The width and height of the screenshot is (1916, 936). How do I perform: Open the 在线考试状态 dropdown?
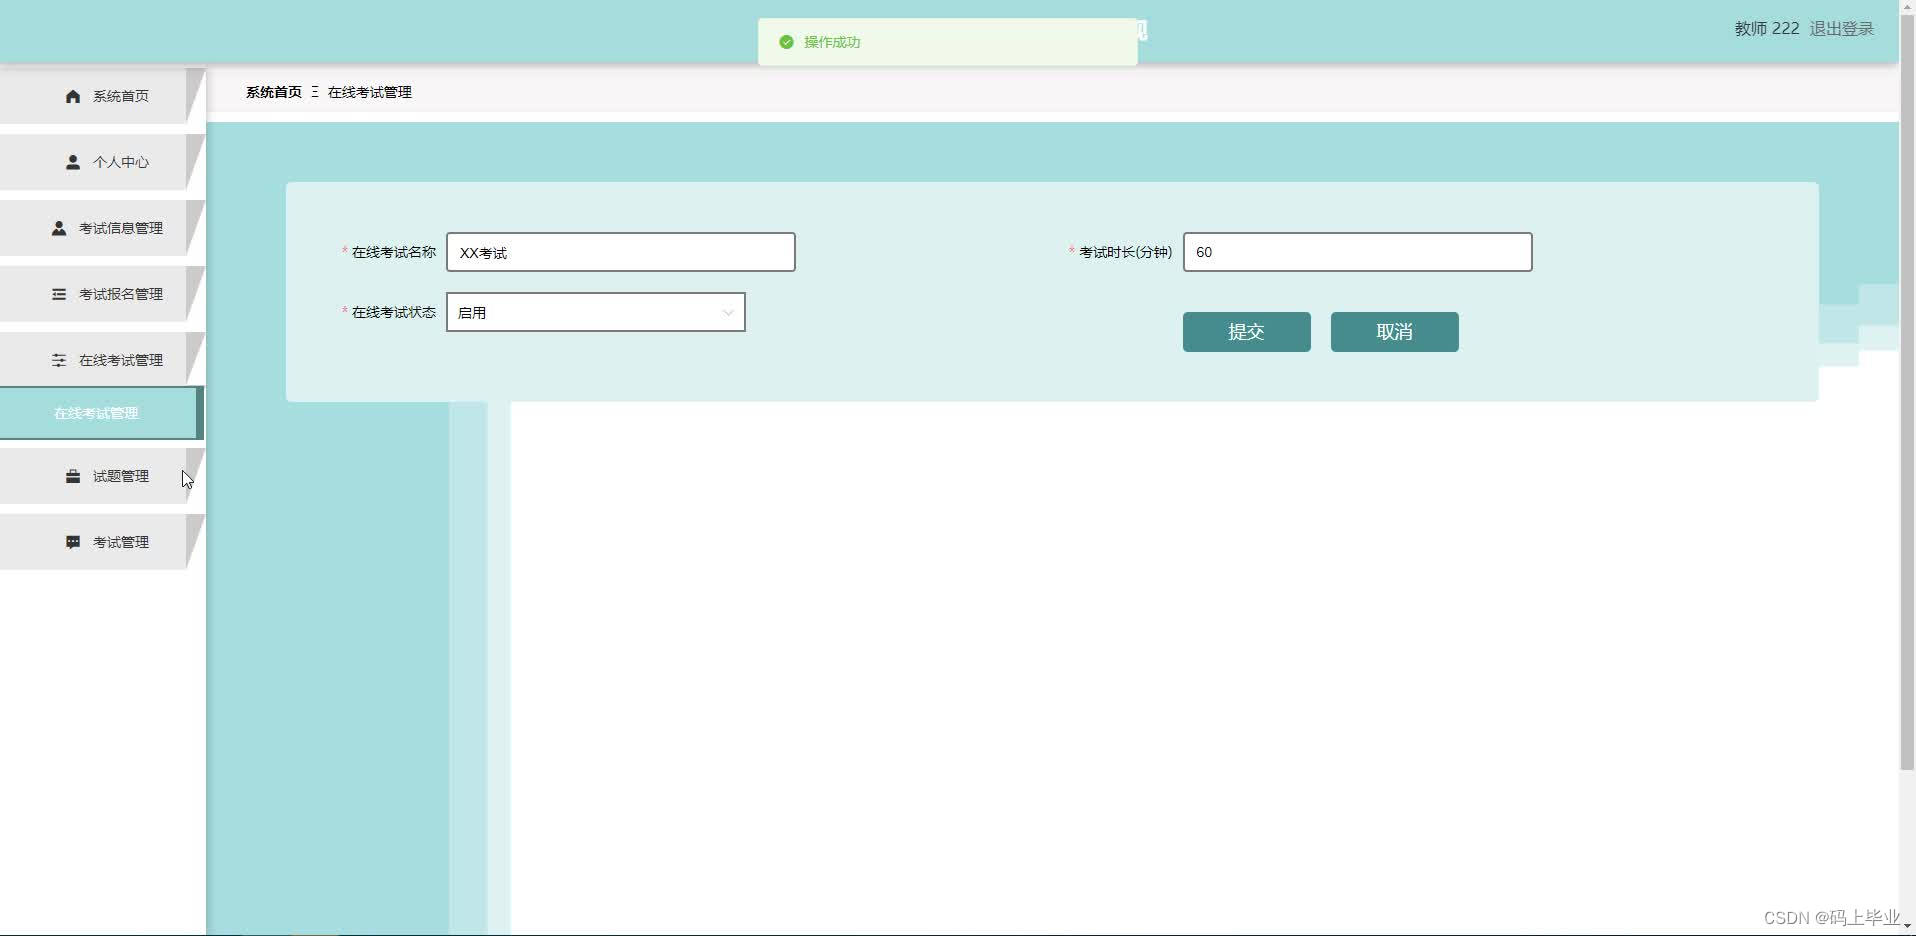[595, 312]
